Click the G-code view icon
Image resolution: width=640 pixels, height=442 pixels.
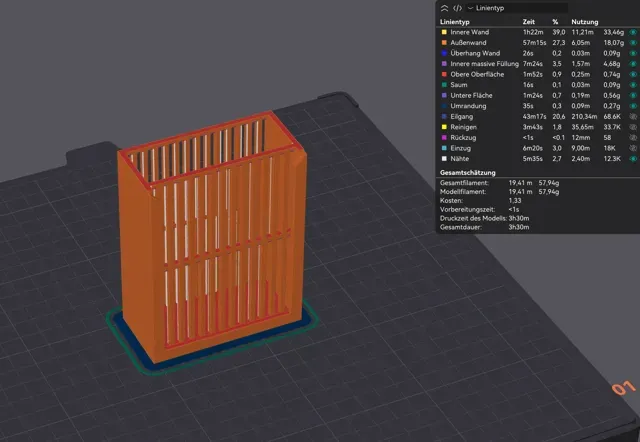coord(458,8)
